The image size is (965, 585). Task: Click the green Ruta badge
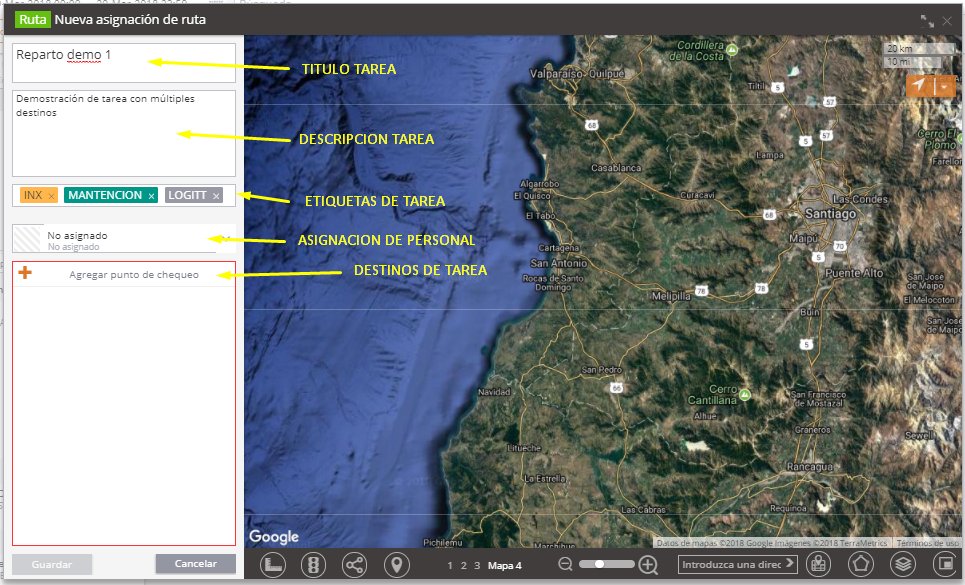33,20
